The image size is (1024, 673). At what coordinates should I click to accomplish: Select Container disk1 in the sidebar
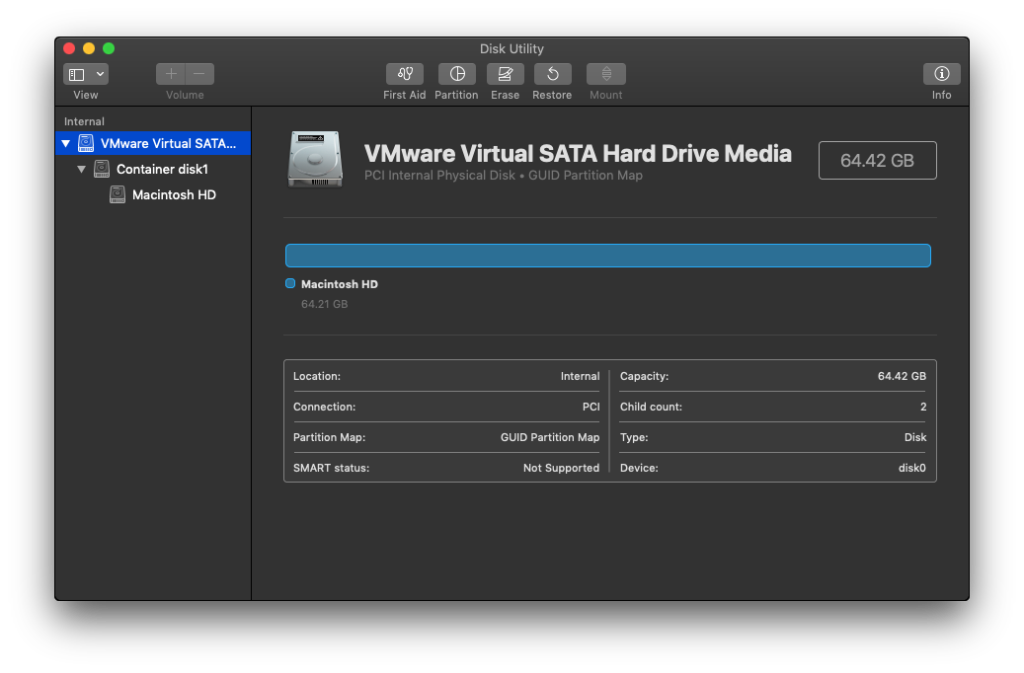pos(161,169)
